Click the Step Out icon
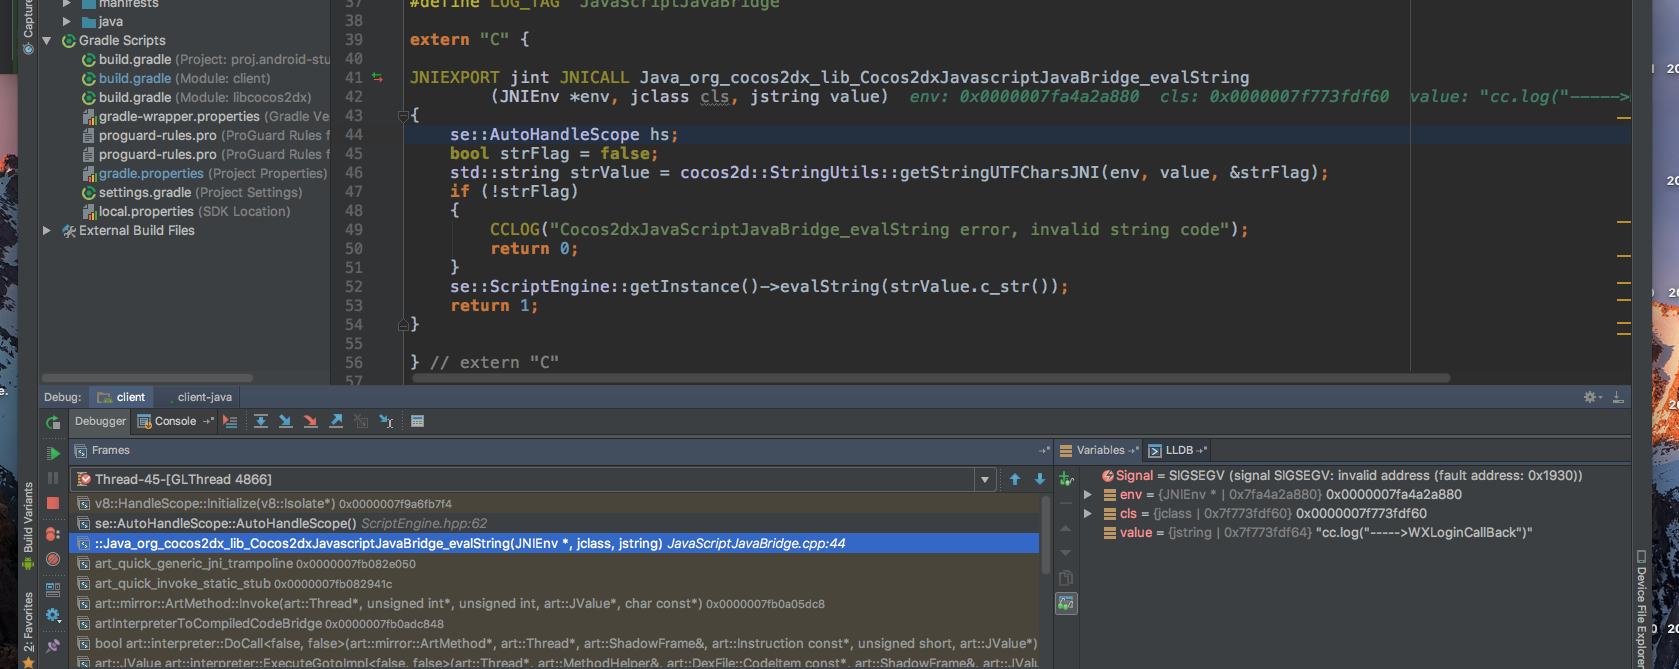1679x669 pixels. pos(336,421)
